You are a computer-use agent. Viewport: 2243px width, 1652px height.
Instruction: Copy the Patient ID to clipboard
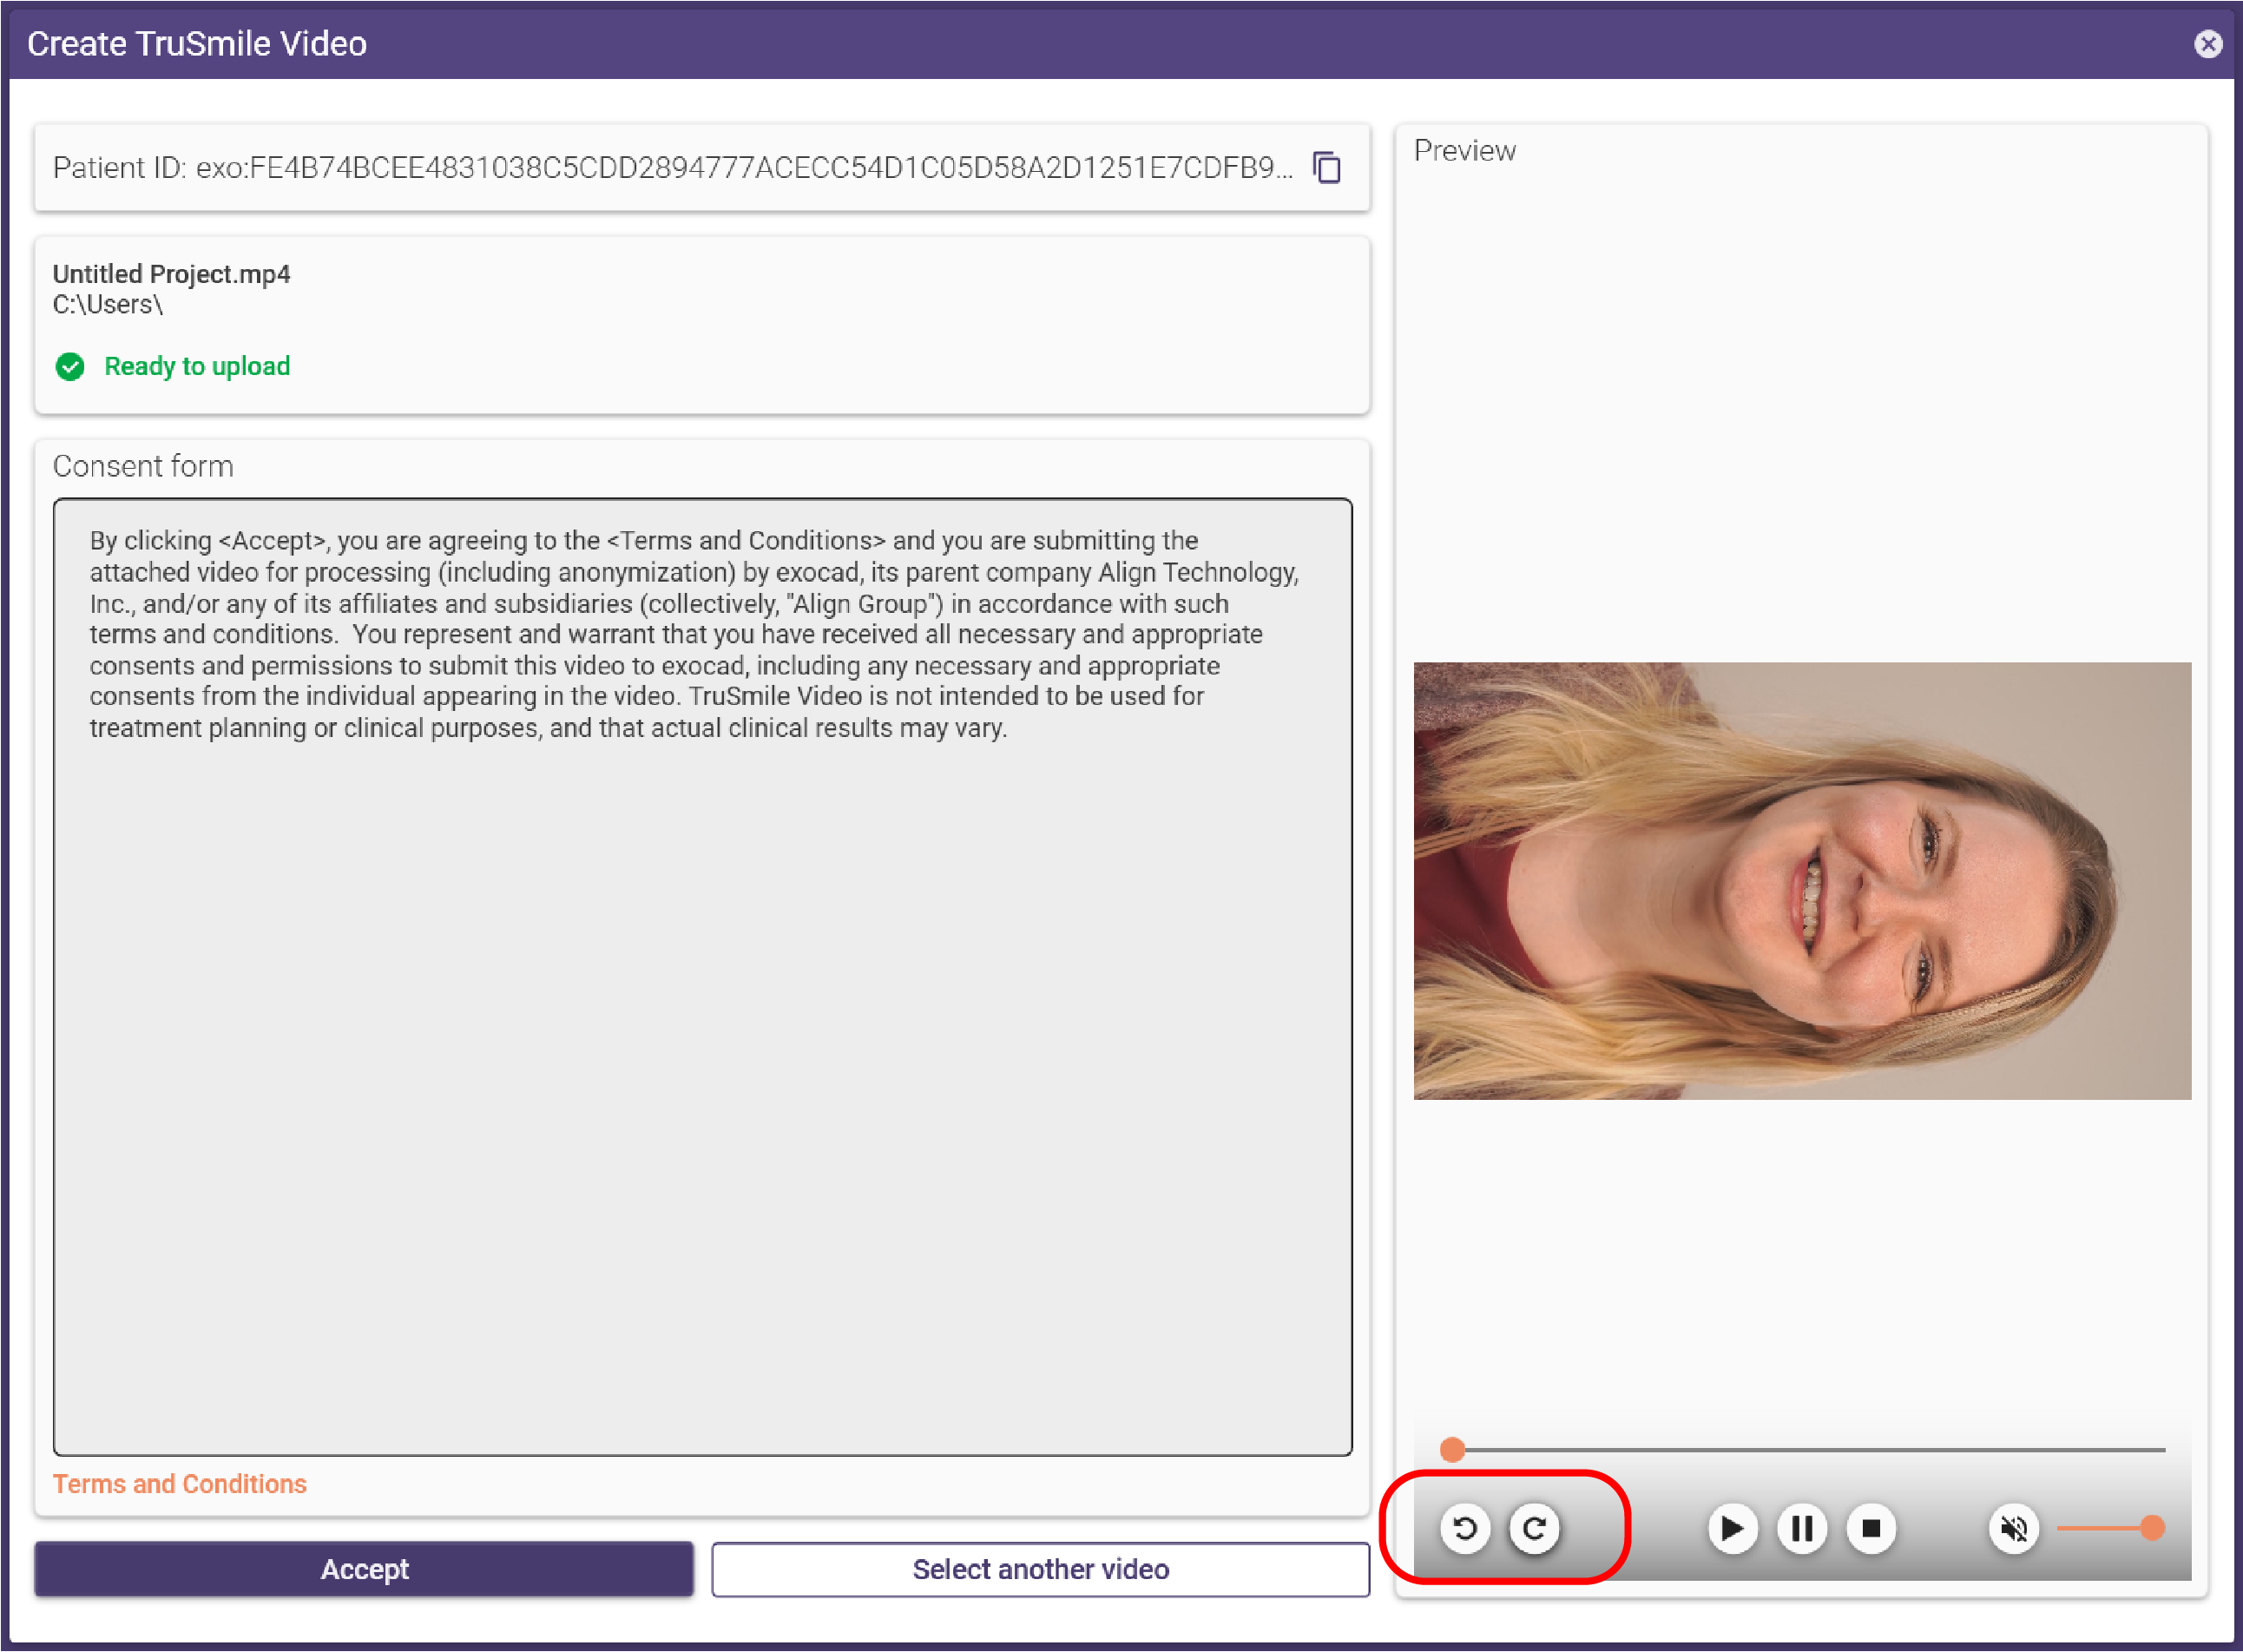point(1327,167)
